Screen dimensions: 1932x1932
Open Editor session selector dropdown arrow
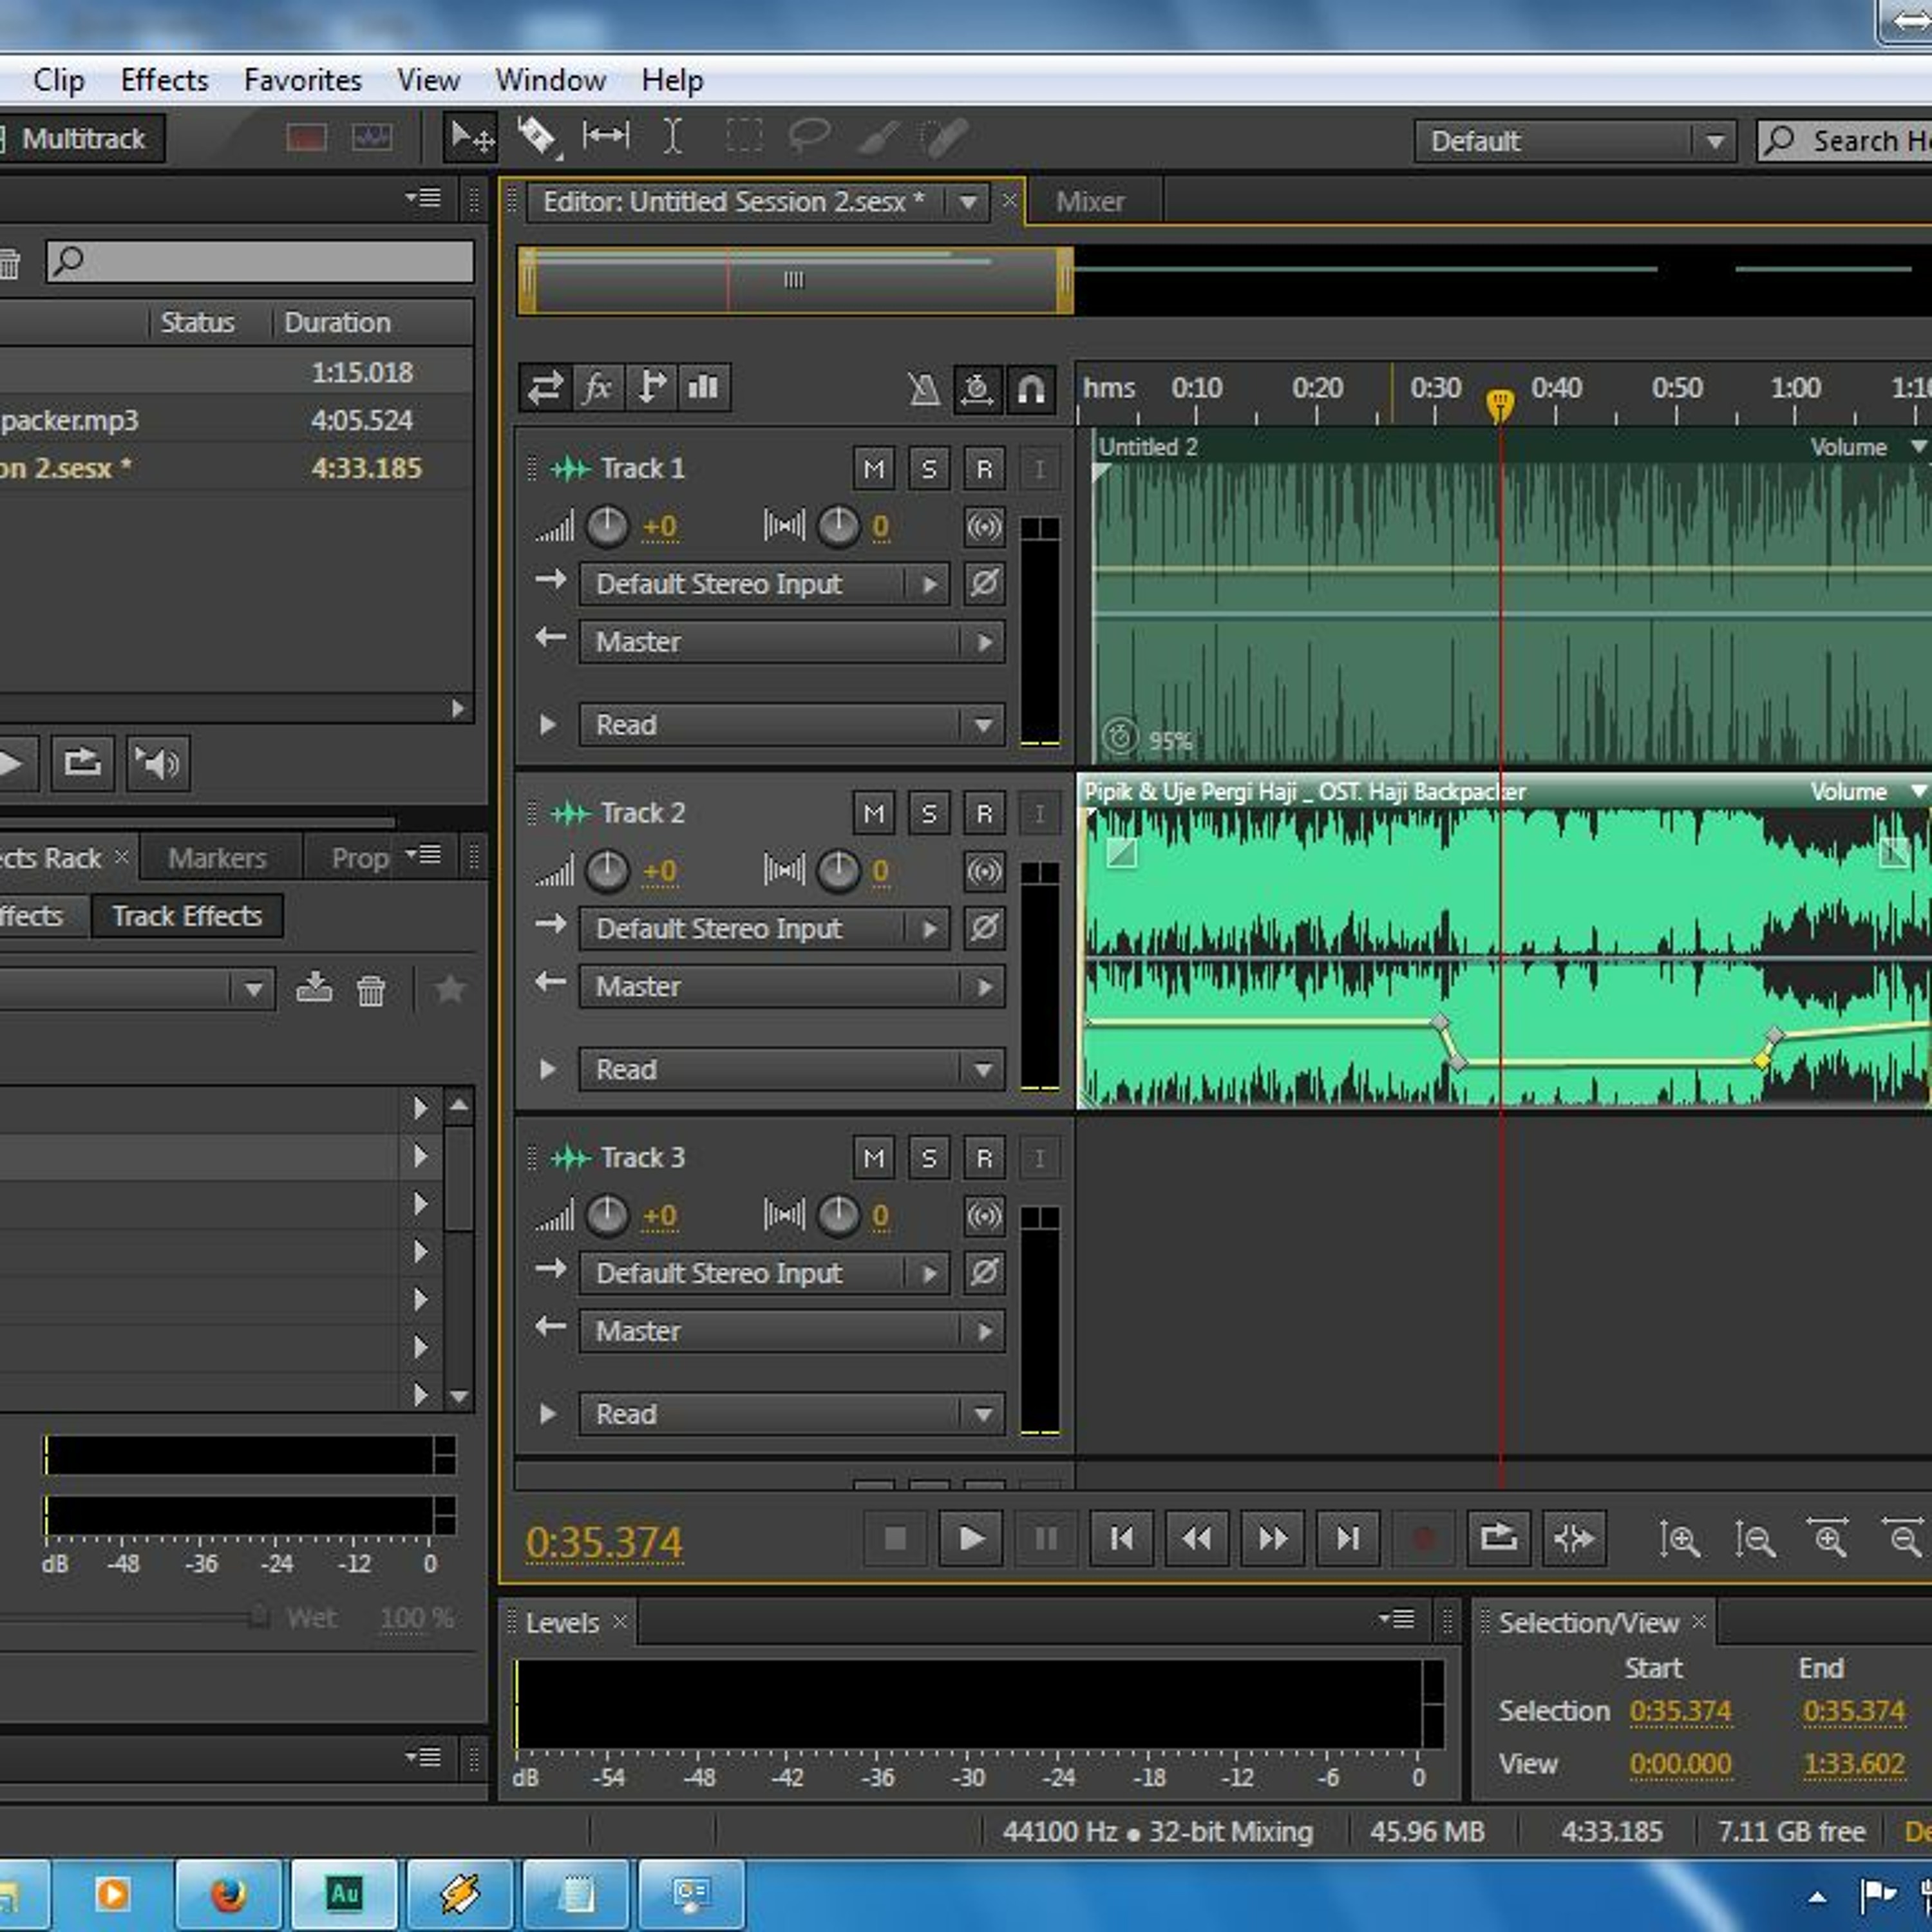968,202
